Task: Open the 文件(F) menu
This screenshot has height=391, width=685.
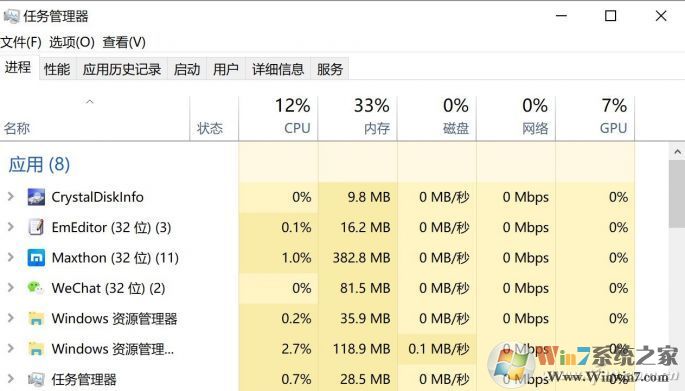Action: (21, 42)
